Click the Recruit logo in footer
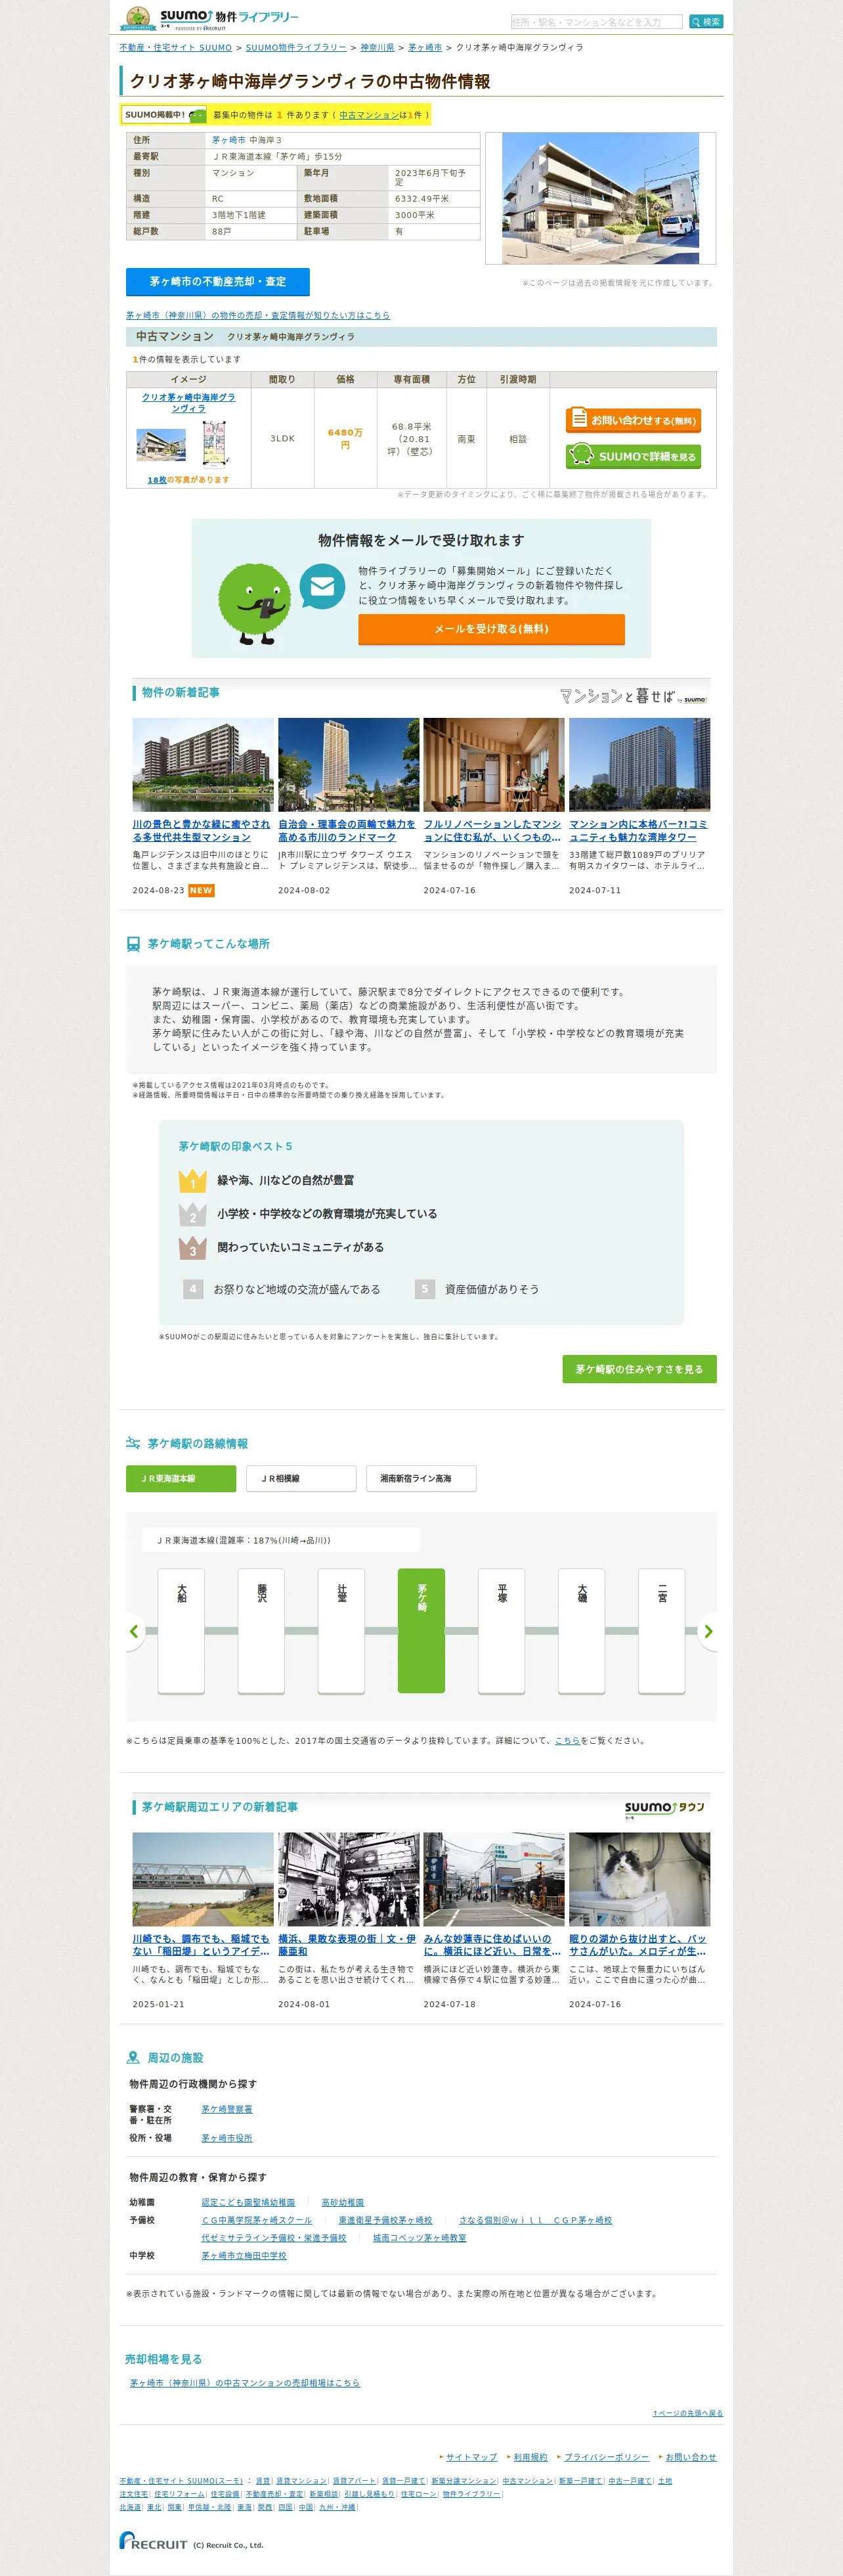Screen dimensions: 843x2576 point(153,2541)
